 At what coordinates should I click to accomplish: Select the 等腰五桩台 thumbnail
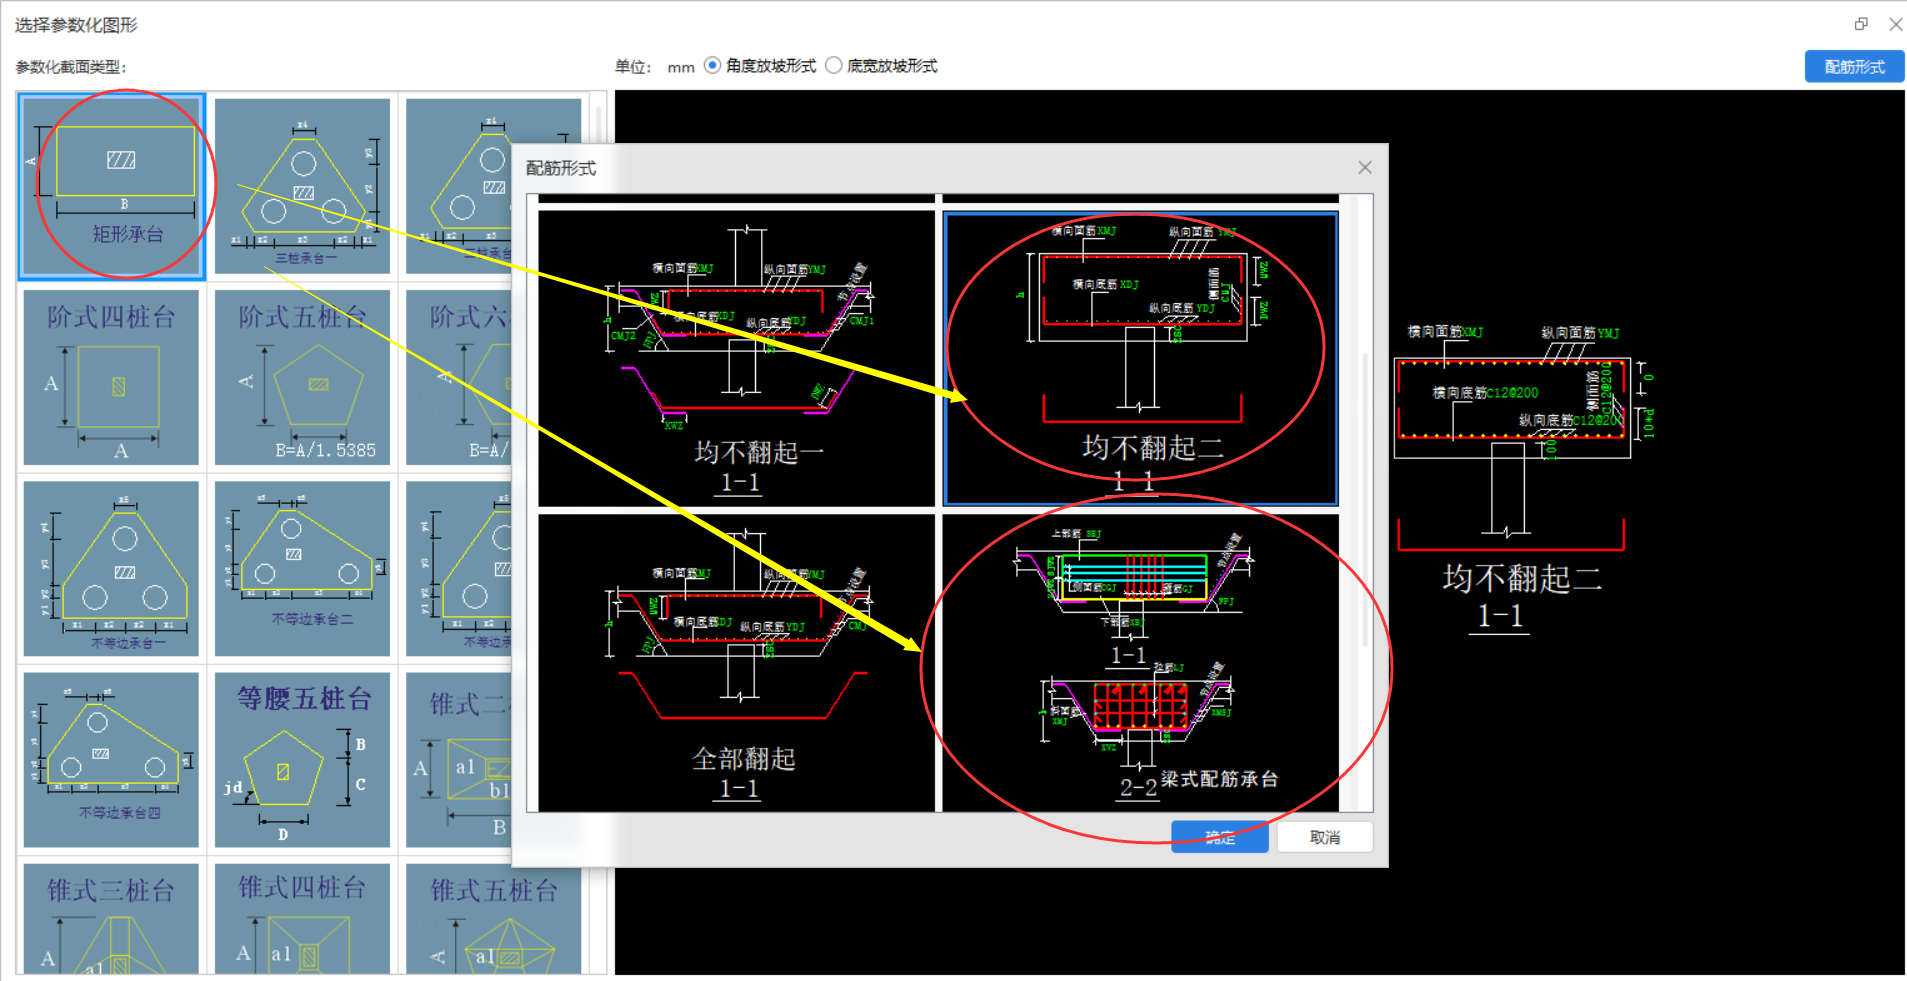[x=302, y=759]
